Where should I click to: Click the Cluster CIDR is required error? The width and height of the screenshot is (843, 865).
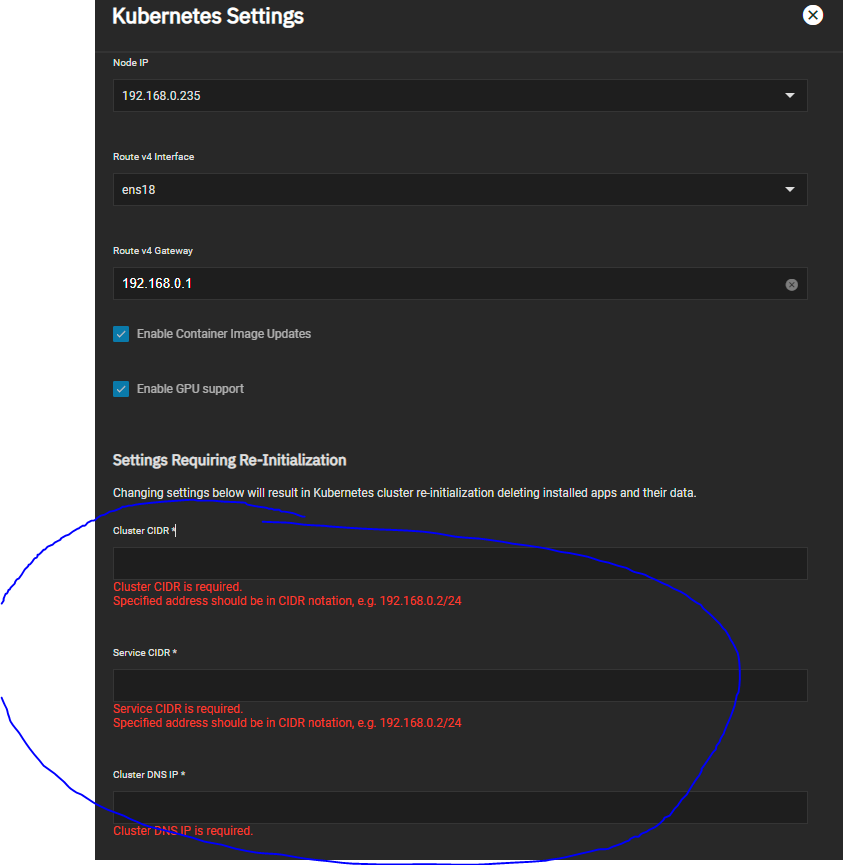point(177,587)
